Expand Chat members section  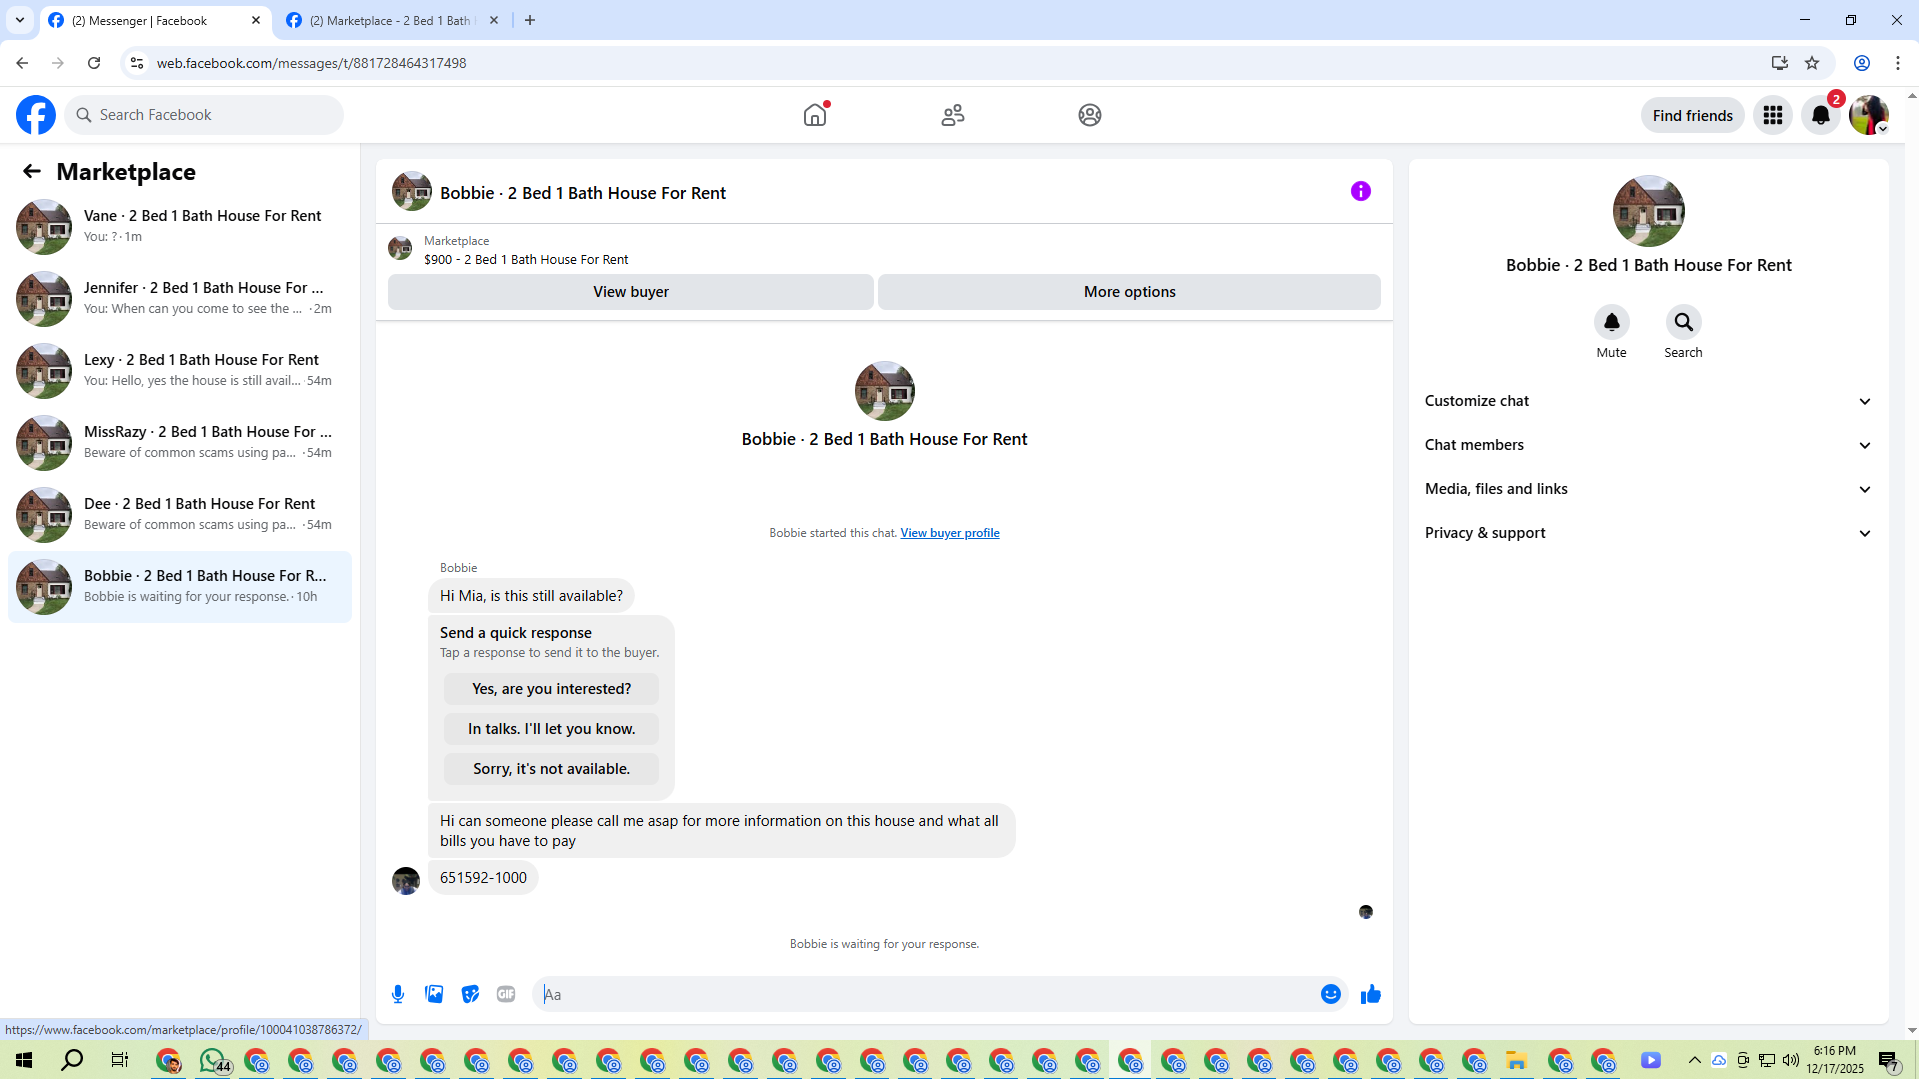[x=1648, y=445]
